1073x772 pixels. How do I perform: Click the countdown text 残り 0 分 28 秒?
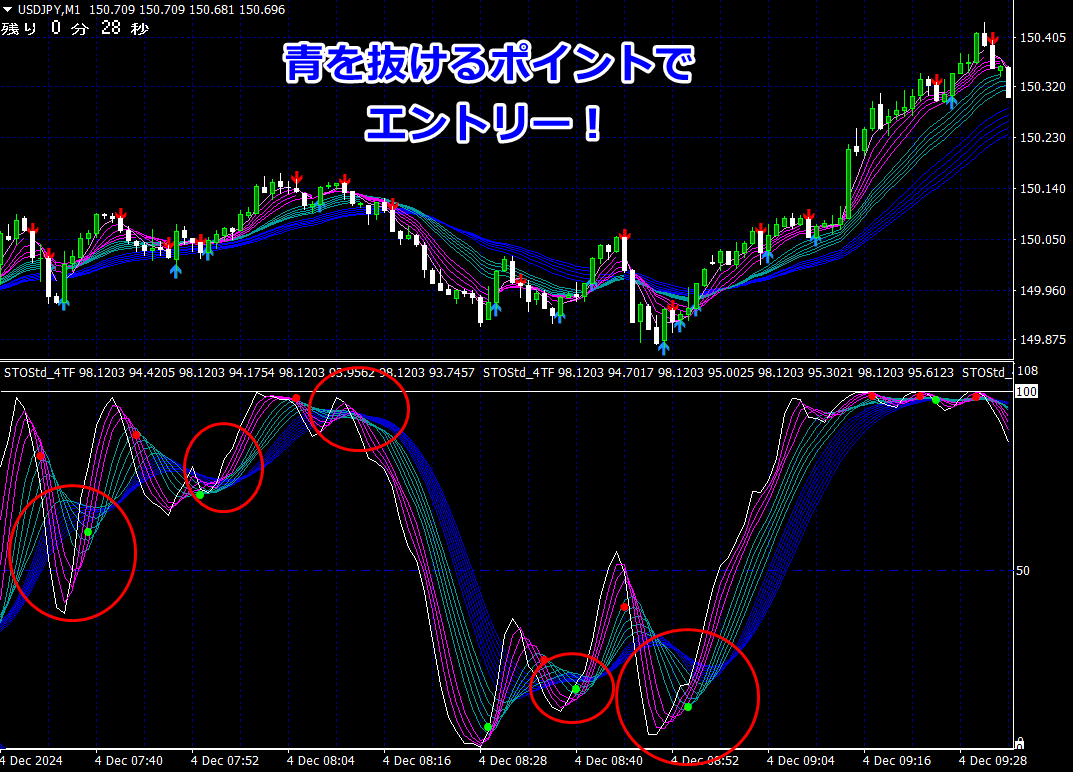tap(75, 28)
